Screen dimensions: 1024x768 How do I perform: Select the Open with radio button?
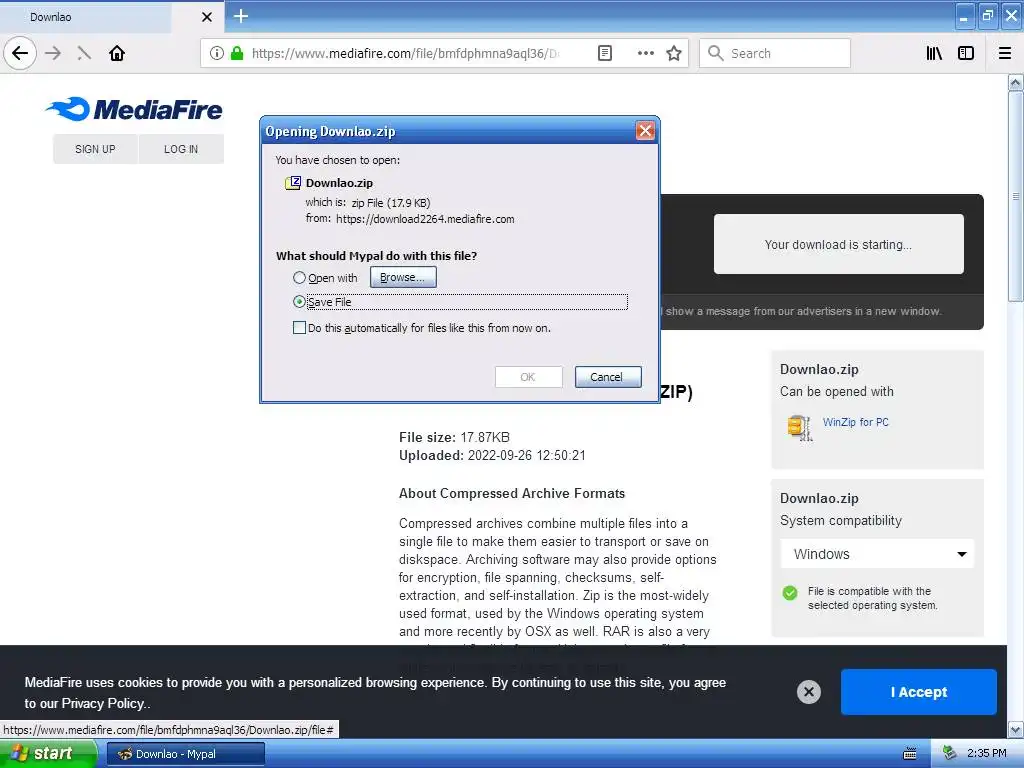(x=299, y=278)
